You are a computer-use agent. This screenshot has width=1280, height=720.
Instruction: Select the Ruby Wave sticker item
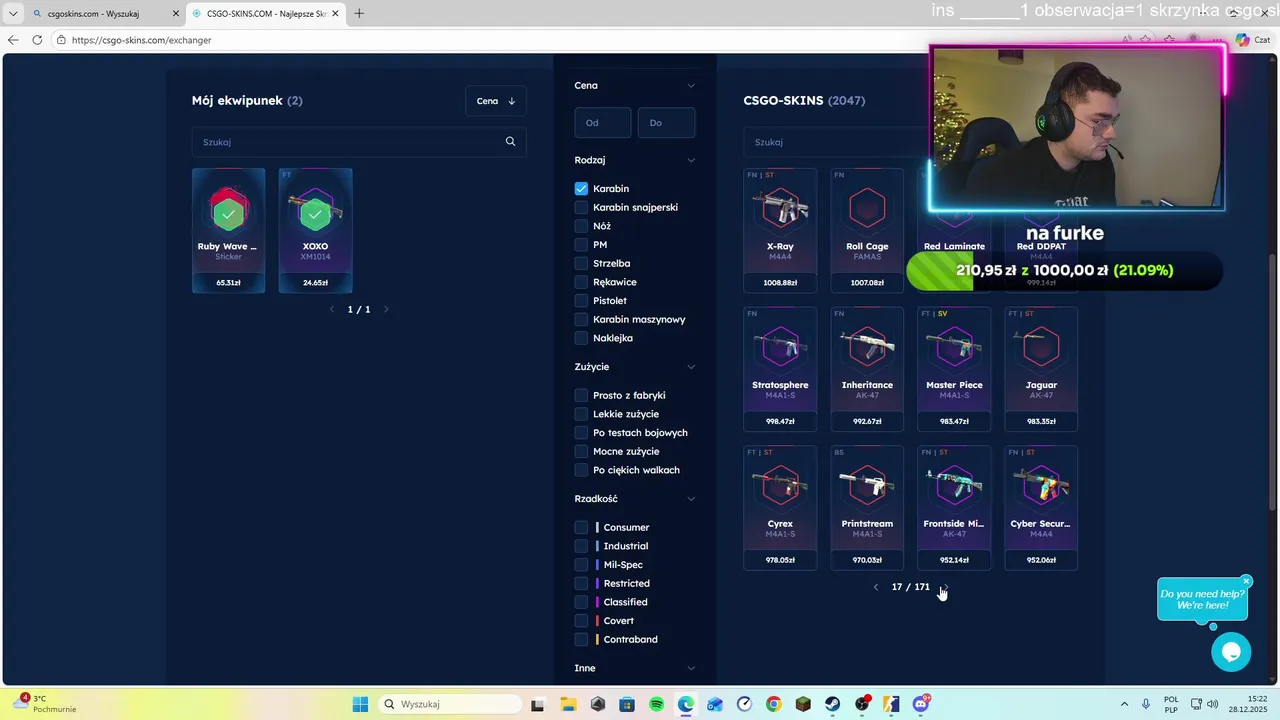tap(228, 230)
